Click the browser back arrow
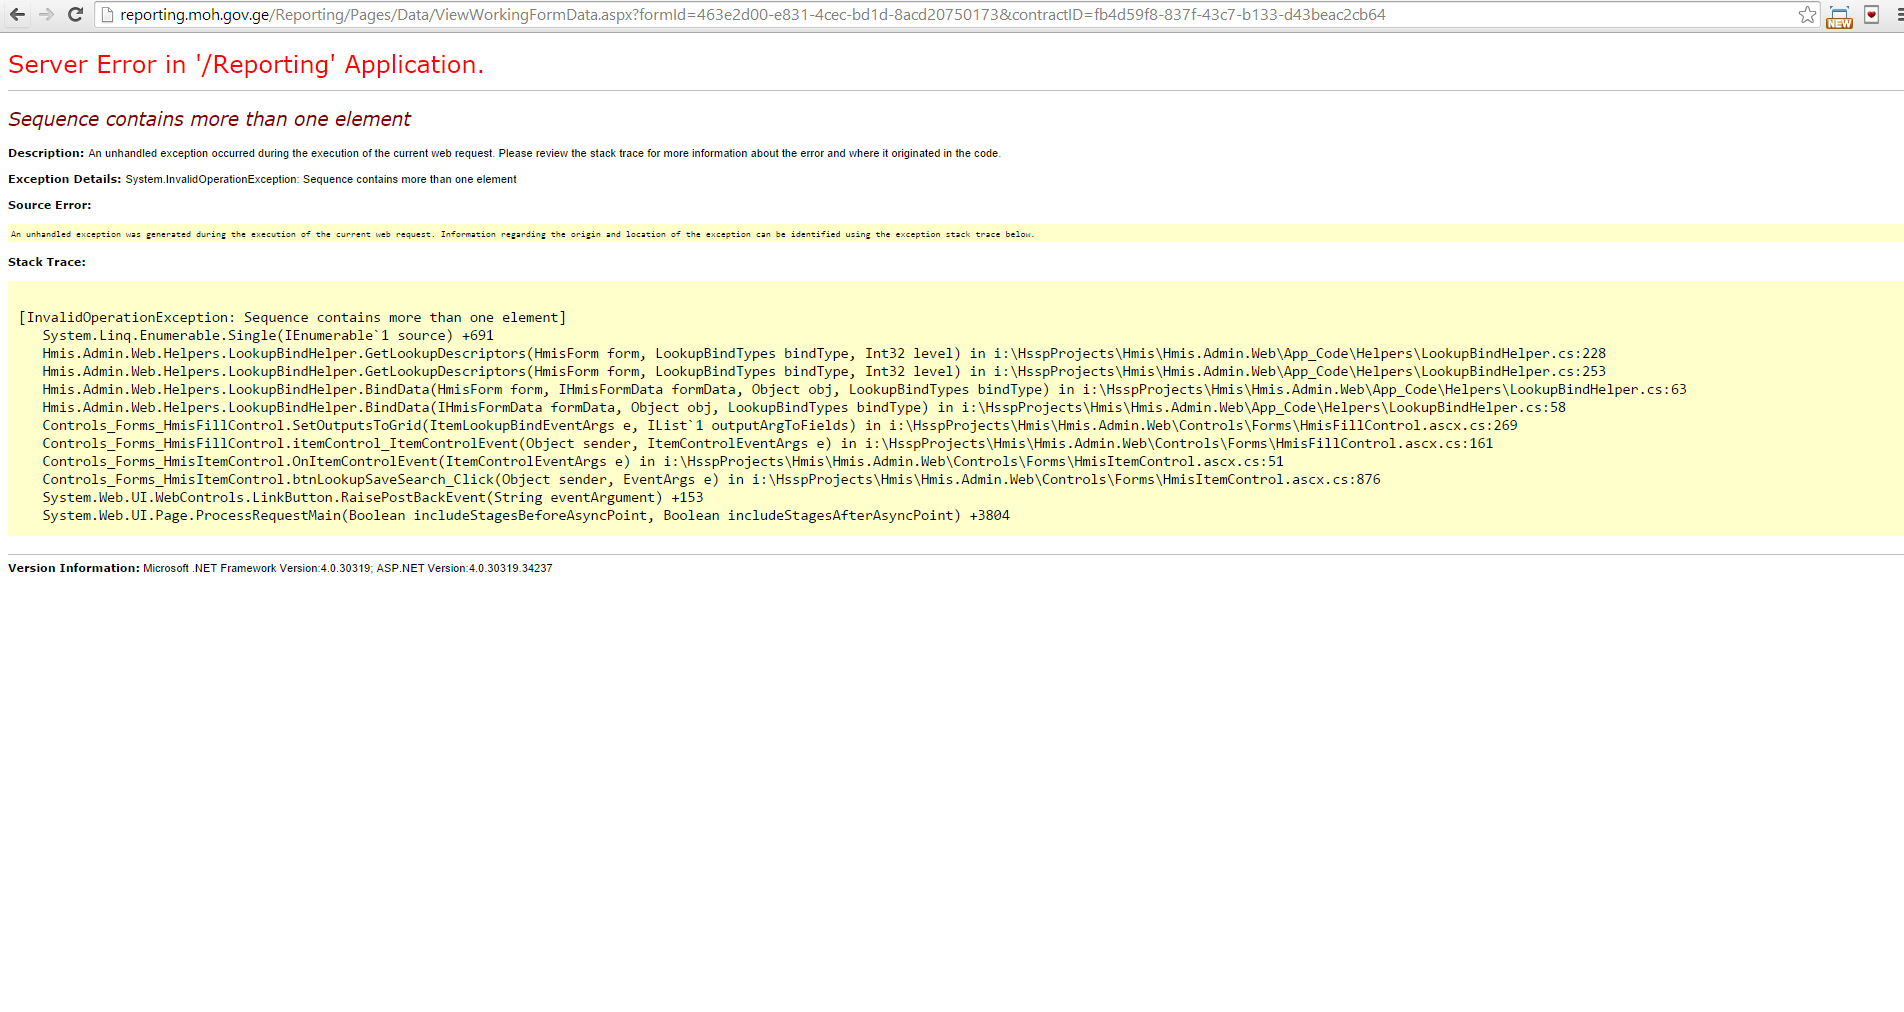The height and width of the screenshot is (1012, 1904). pos(17,15)
